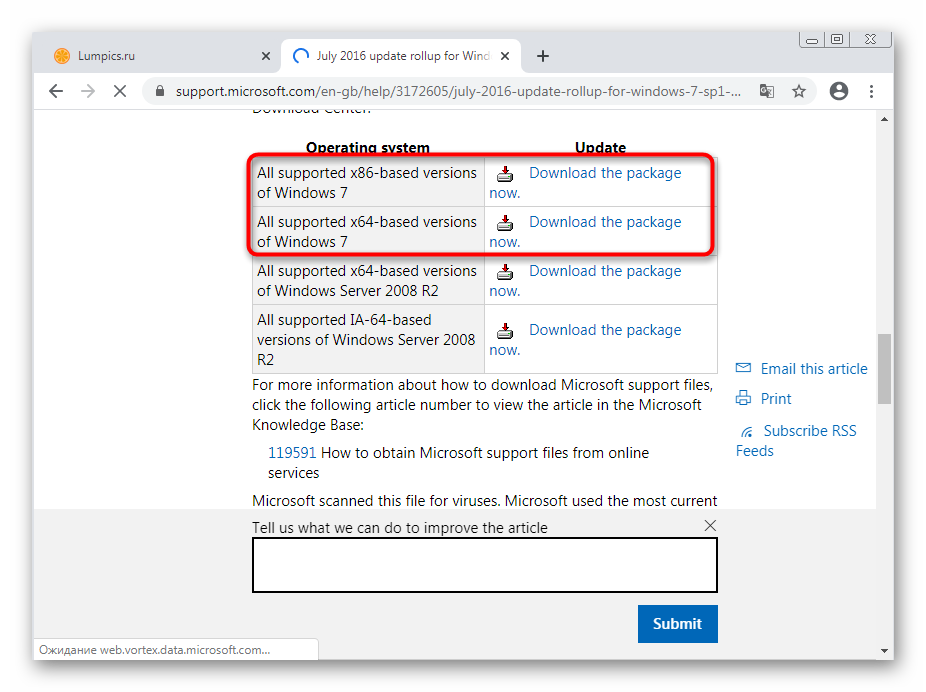Open the translate page icon

pyautogui.click(x=767, y=91)
